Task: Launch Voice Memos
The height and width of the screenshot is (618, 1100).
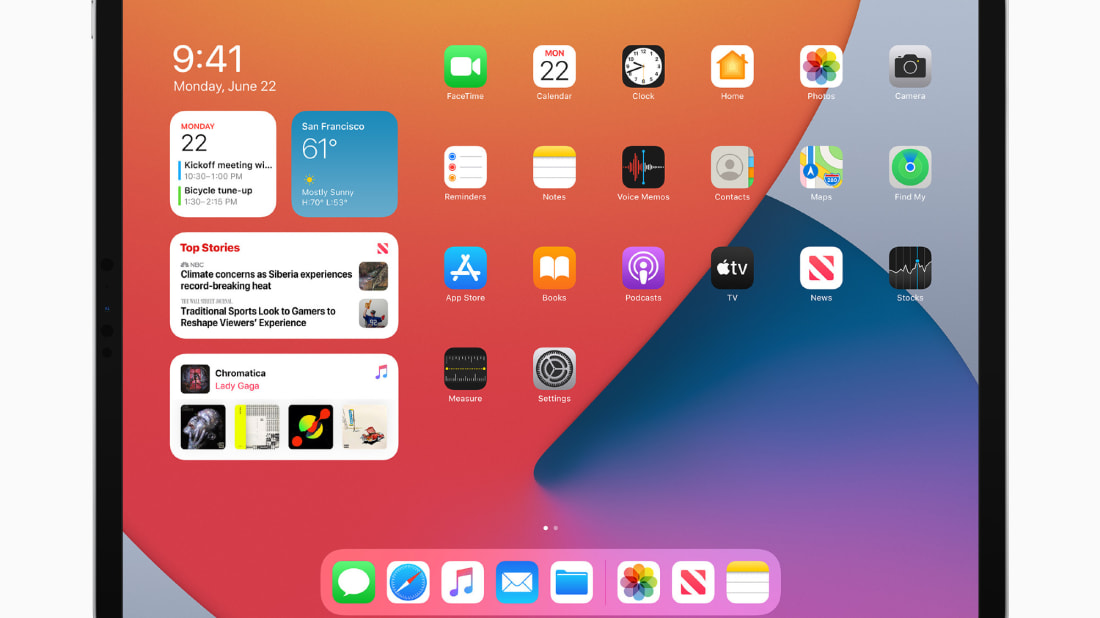Action: click(x=643, y=168)
